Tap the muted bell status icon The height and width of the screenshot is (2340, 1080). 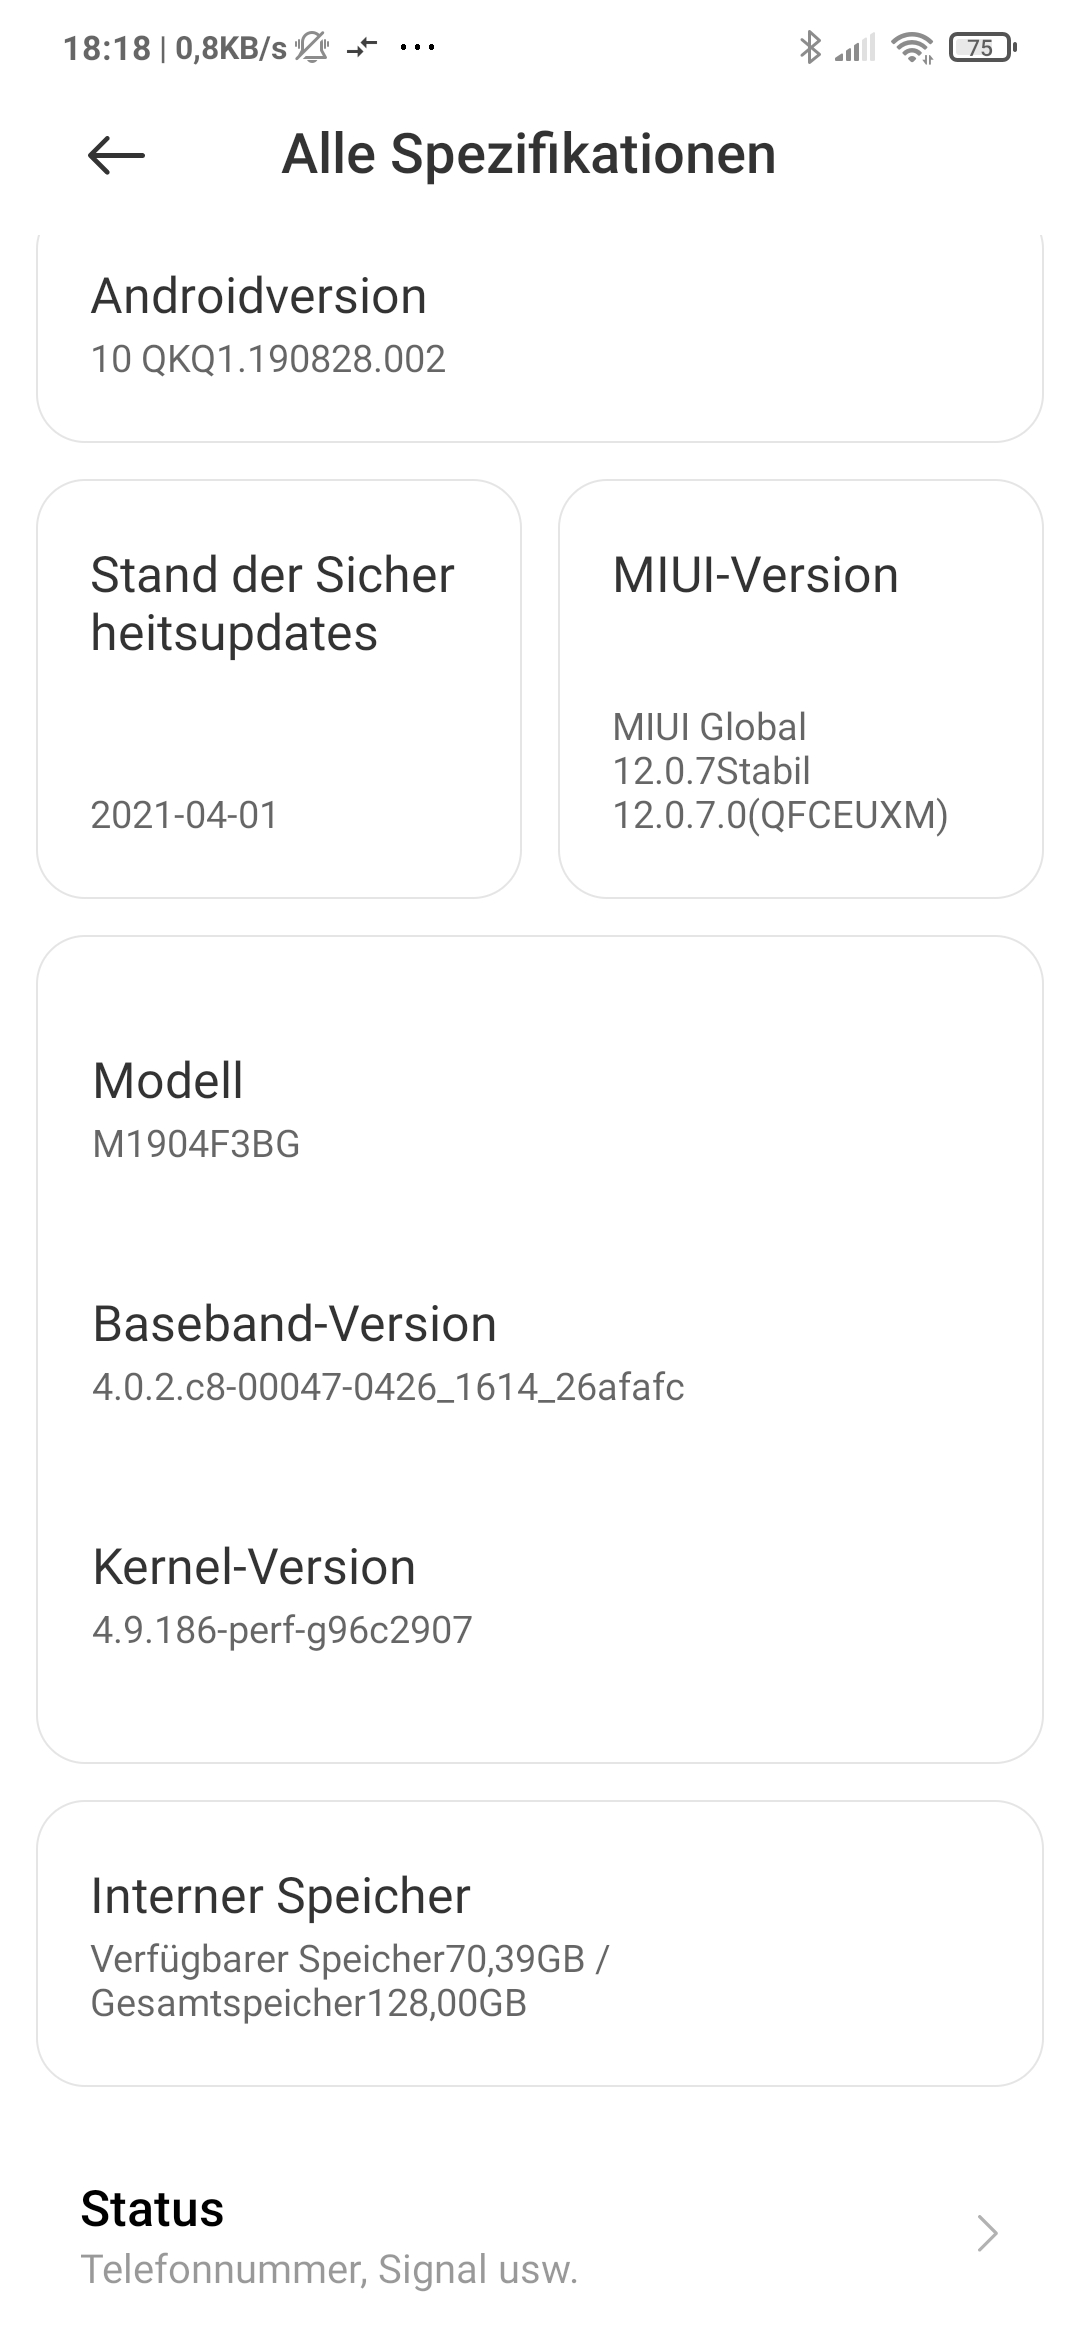coord(312,47)
